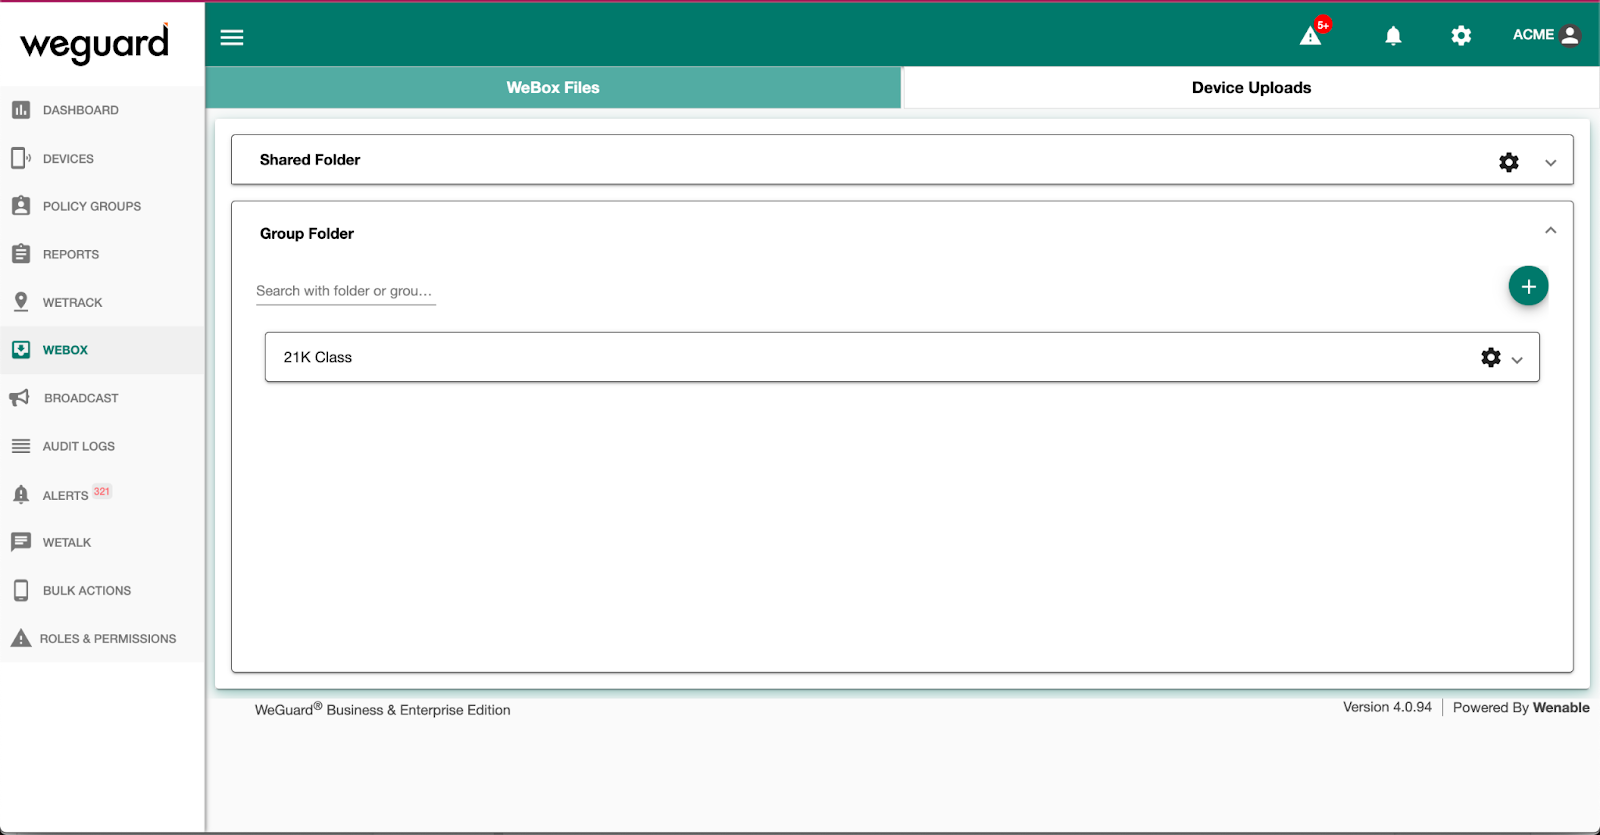Select WEBOX menu item

65,350
